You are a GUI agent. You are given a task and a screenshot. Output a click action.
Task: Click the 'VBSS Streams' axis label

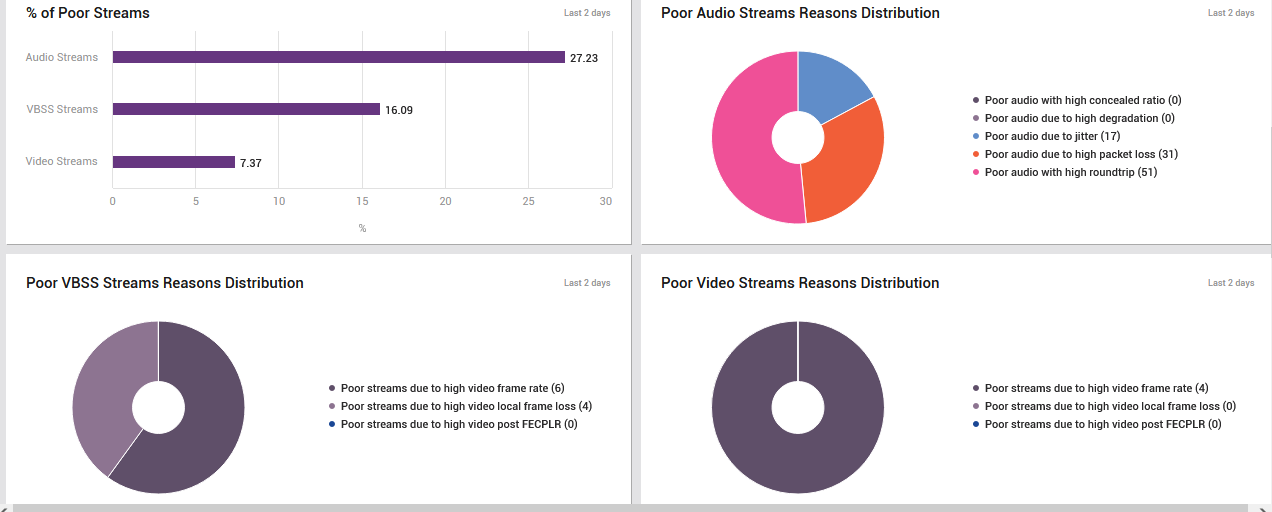tap(62, 109)
